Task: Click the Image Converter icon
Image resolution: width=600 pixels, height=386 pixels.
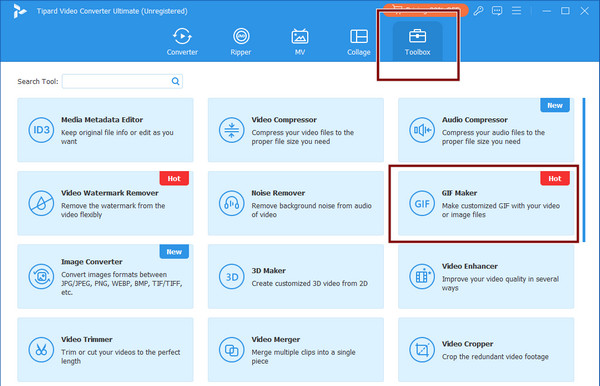Action: point(41,277)
